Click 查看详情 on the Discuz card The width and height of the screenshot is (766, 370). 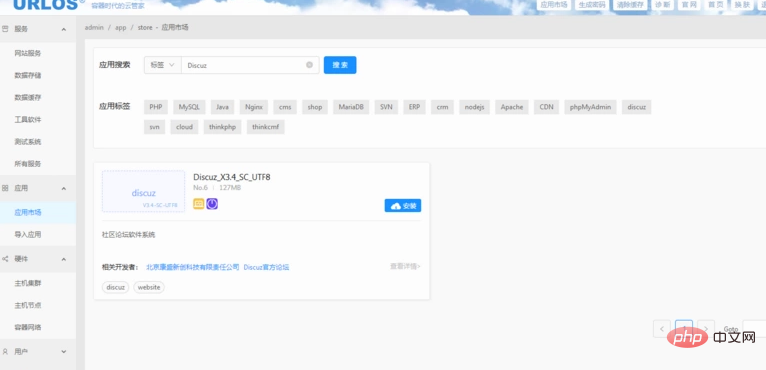pos(405,266)
